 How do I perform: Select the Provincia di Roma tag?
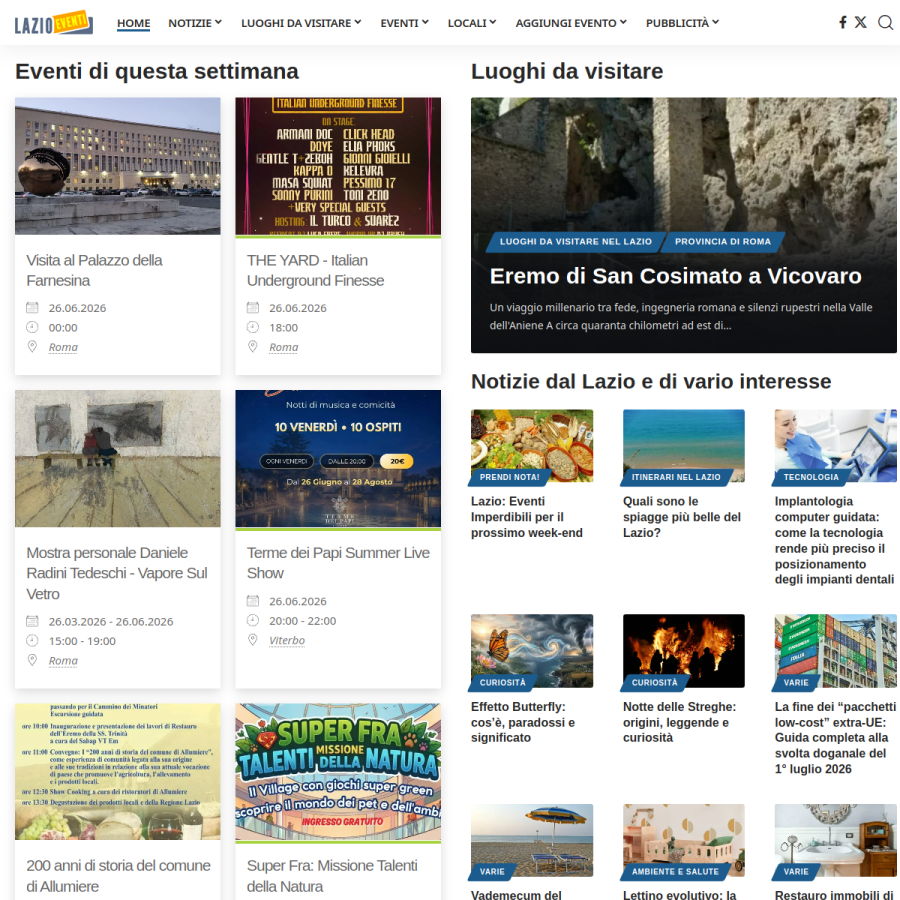723,242
